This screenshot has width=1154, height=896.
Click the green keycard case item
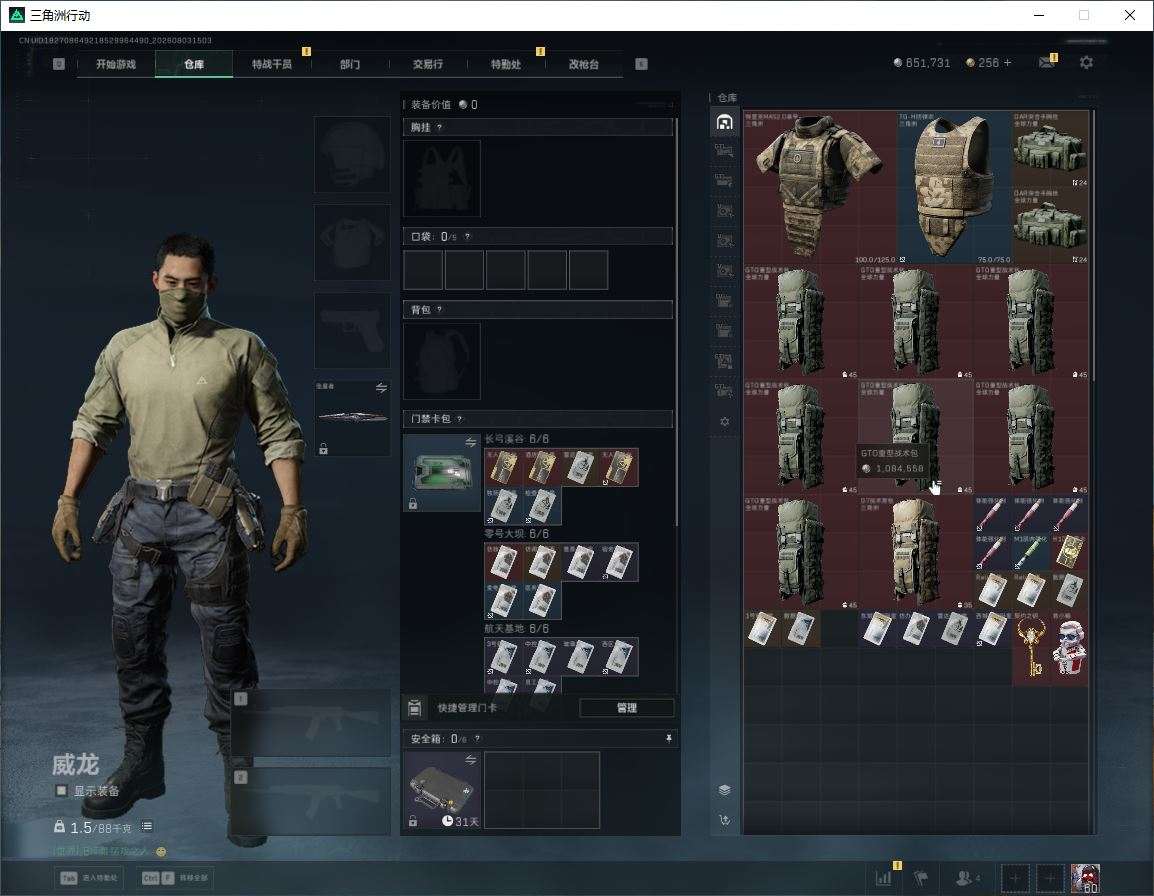click(442, 472)
